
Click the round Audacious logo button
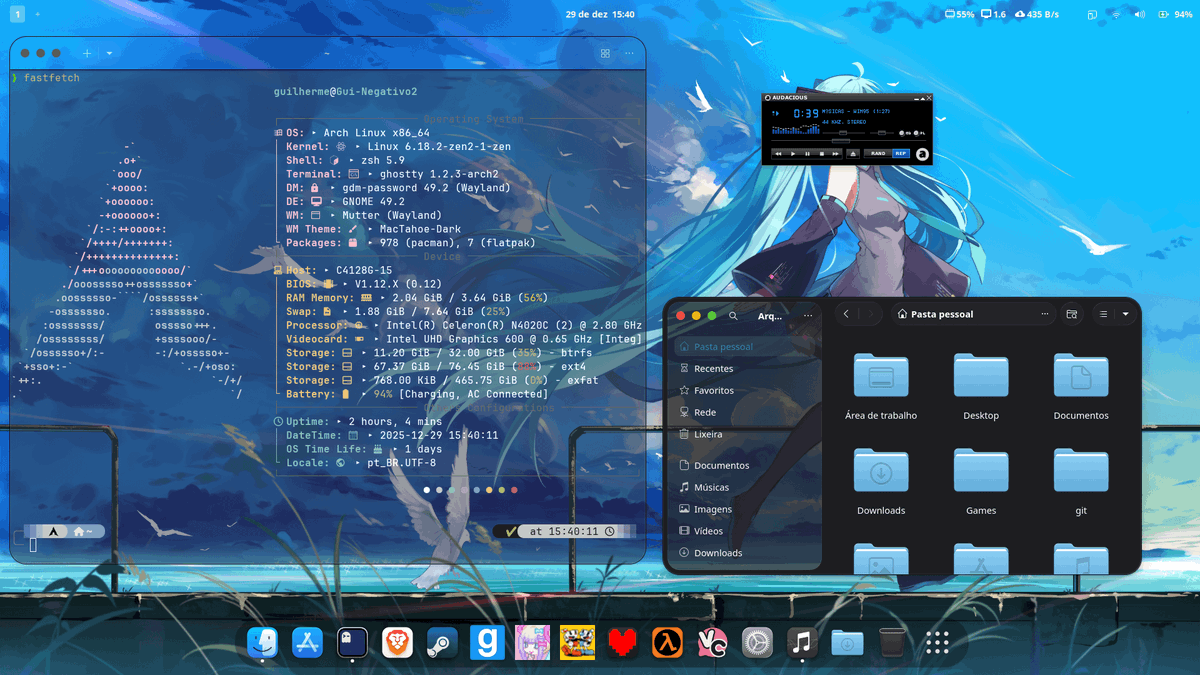922,154
